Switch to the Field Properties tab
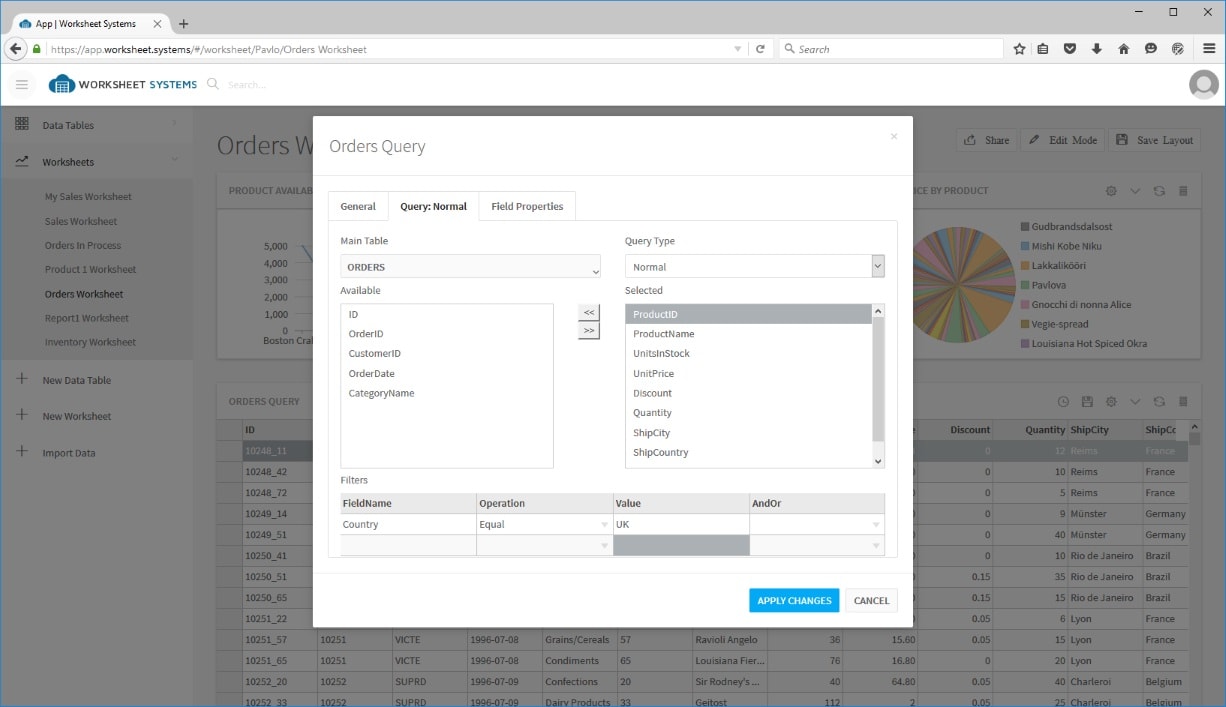 527,206
